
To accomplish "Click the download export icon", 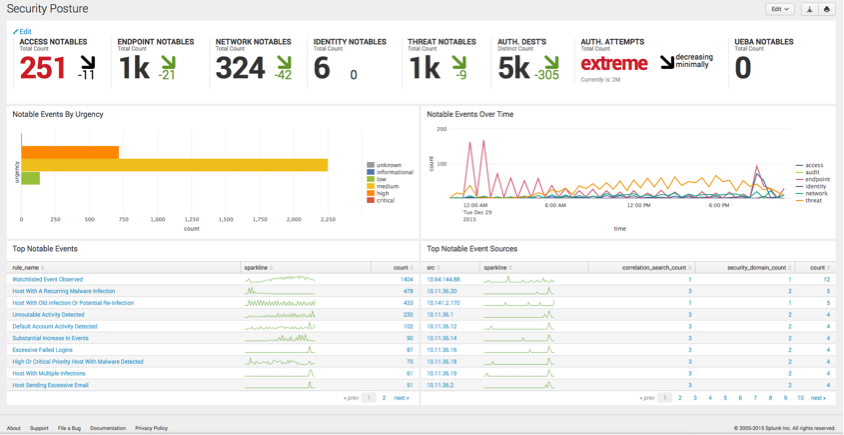I will tap(810, 9).
